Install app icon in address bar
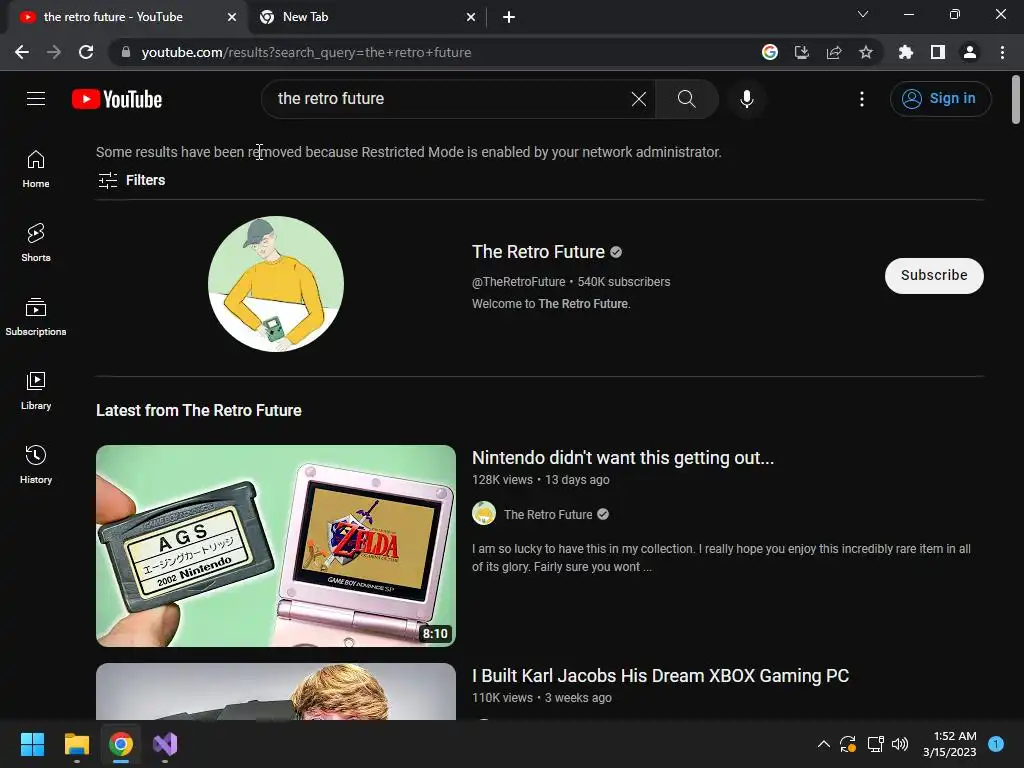Viewport: 1024px width, 768px height. (802, 52)
